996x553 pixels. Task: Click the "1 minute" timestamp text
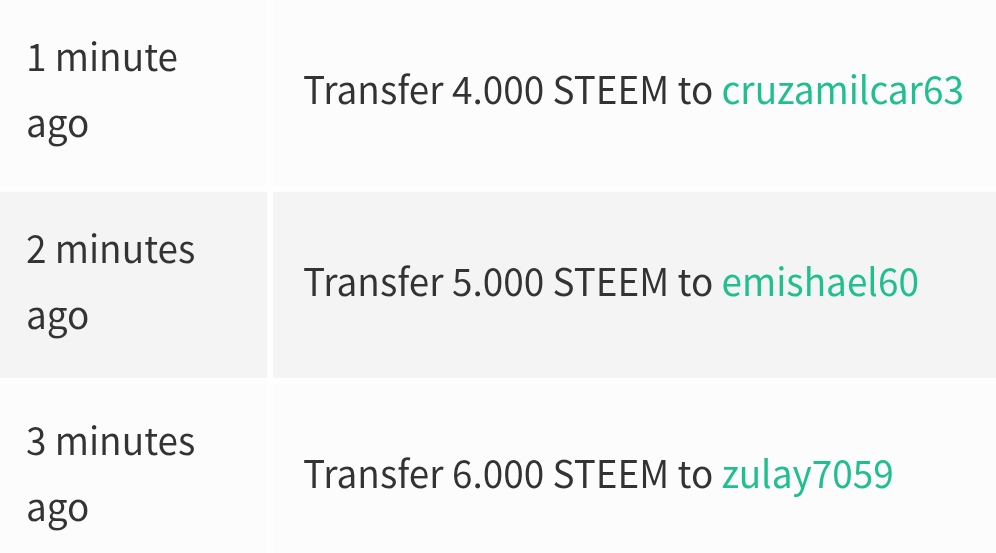point(102,58)
